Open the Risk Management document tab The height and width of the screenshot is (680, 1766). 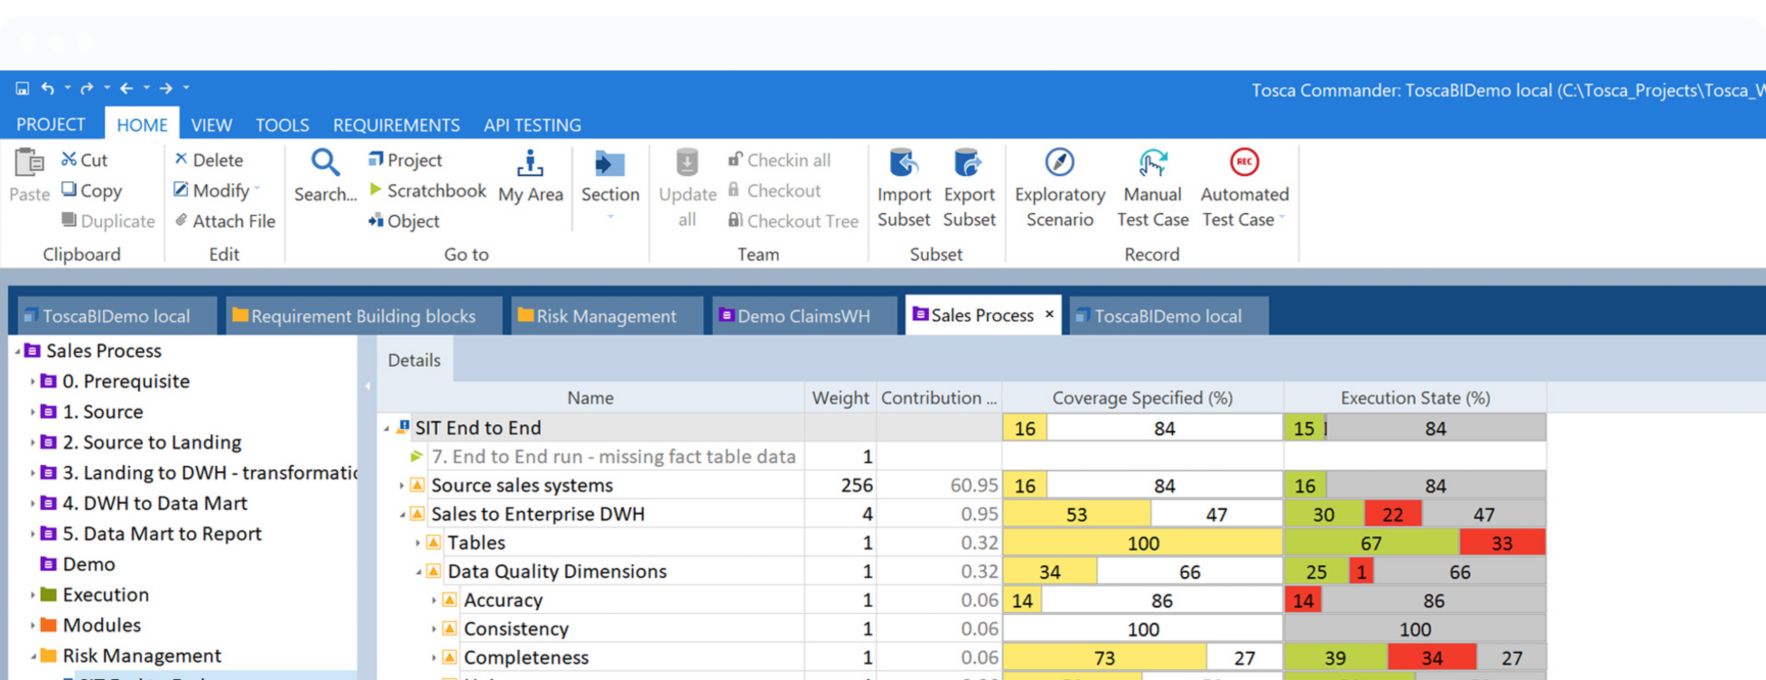605,316
